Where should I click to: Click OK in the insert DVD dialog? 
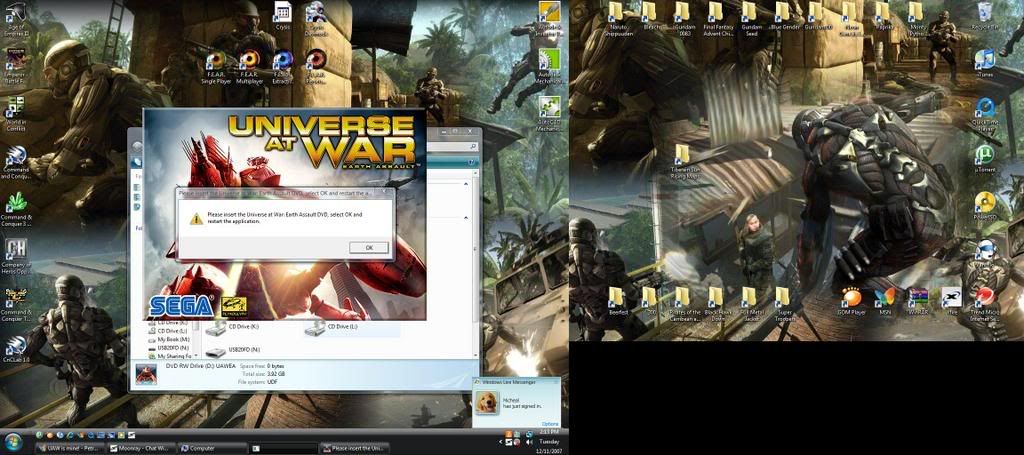coord(368,247)
